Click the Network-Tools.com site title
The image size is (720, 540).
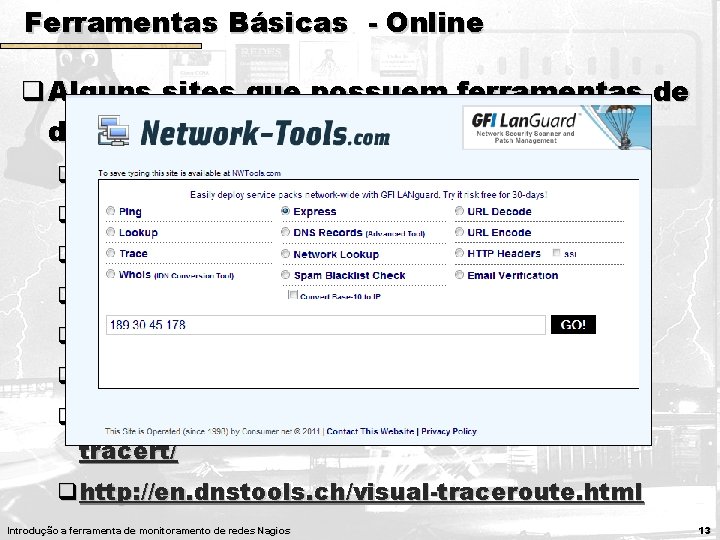265,133
